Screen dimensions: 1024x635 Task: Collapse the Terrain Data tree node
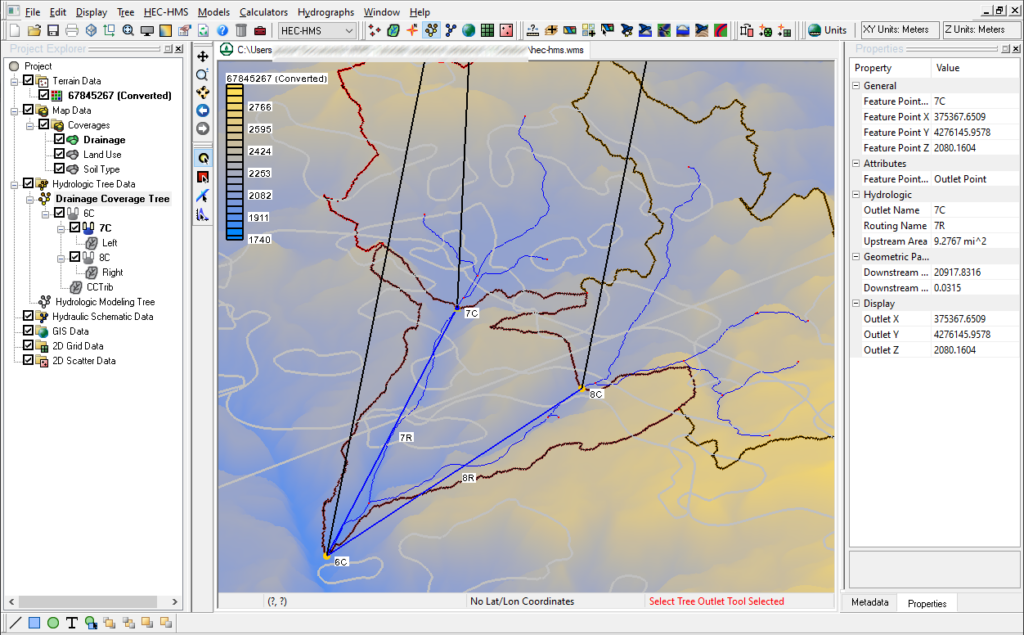tap(14, 82)
